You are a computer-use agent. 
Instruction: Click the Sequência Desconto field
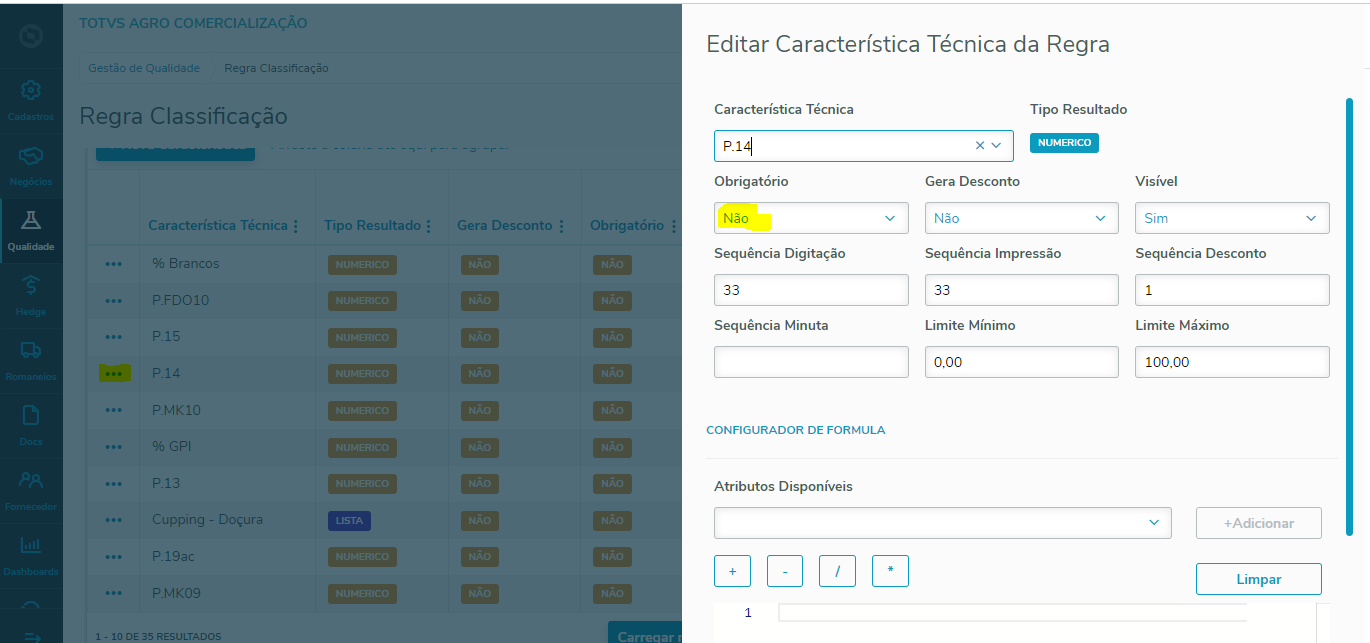[1232, 290]
